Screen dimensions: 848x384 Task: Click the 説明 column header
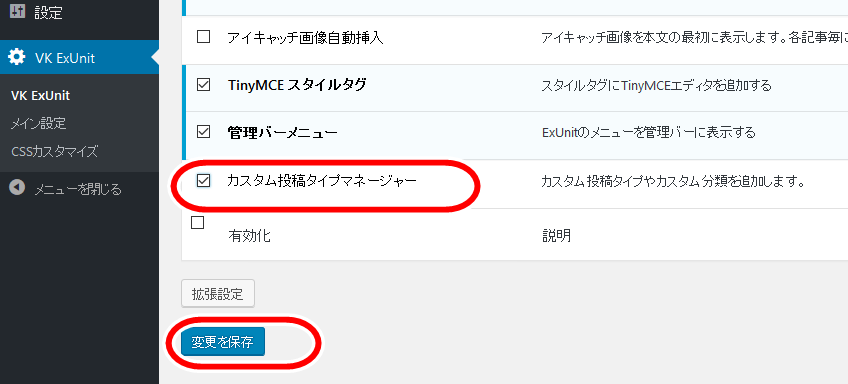[x=556, y=236]
